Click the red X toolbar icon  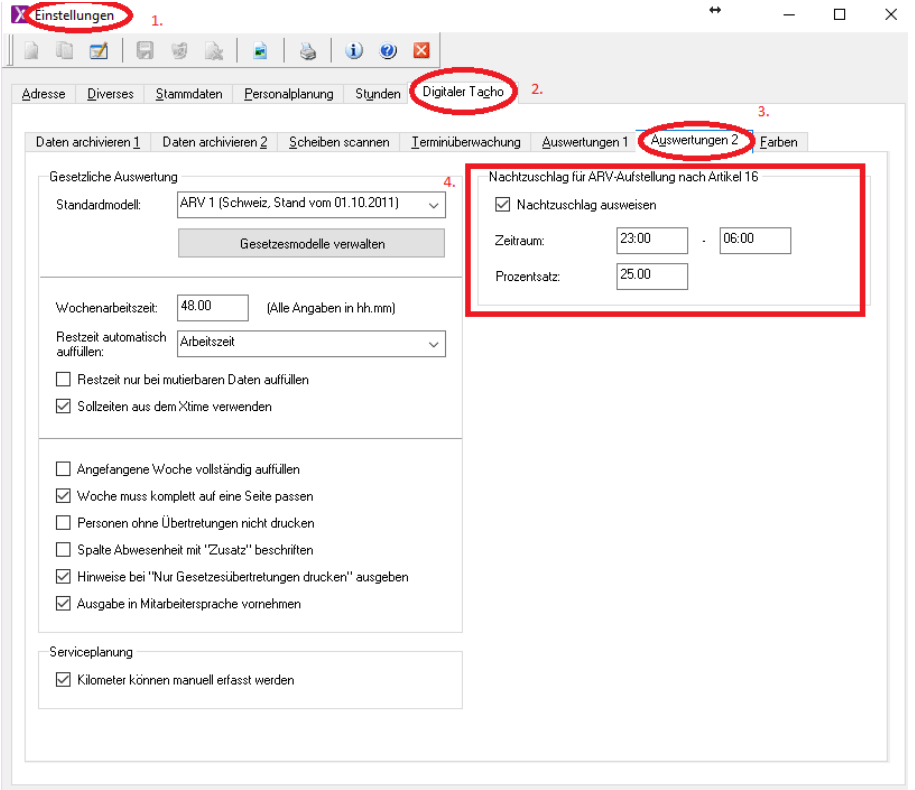coord(421,52)
